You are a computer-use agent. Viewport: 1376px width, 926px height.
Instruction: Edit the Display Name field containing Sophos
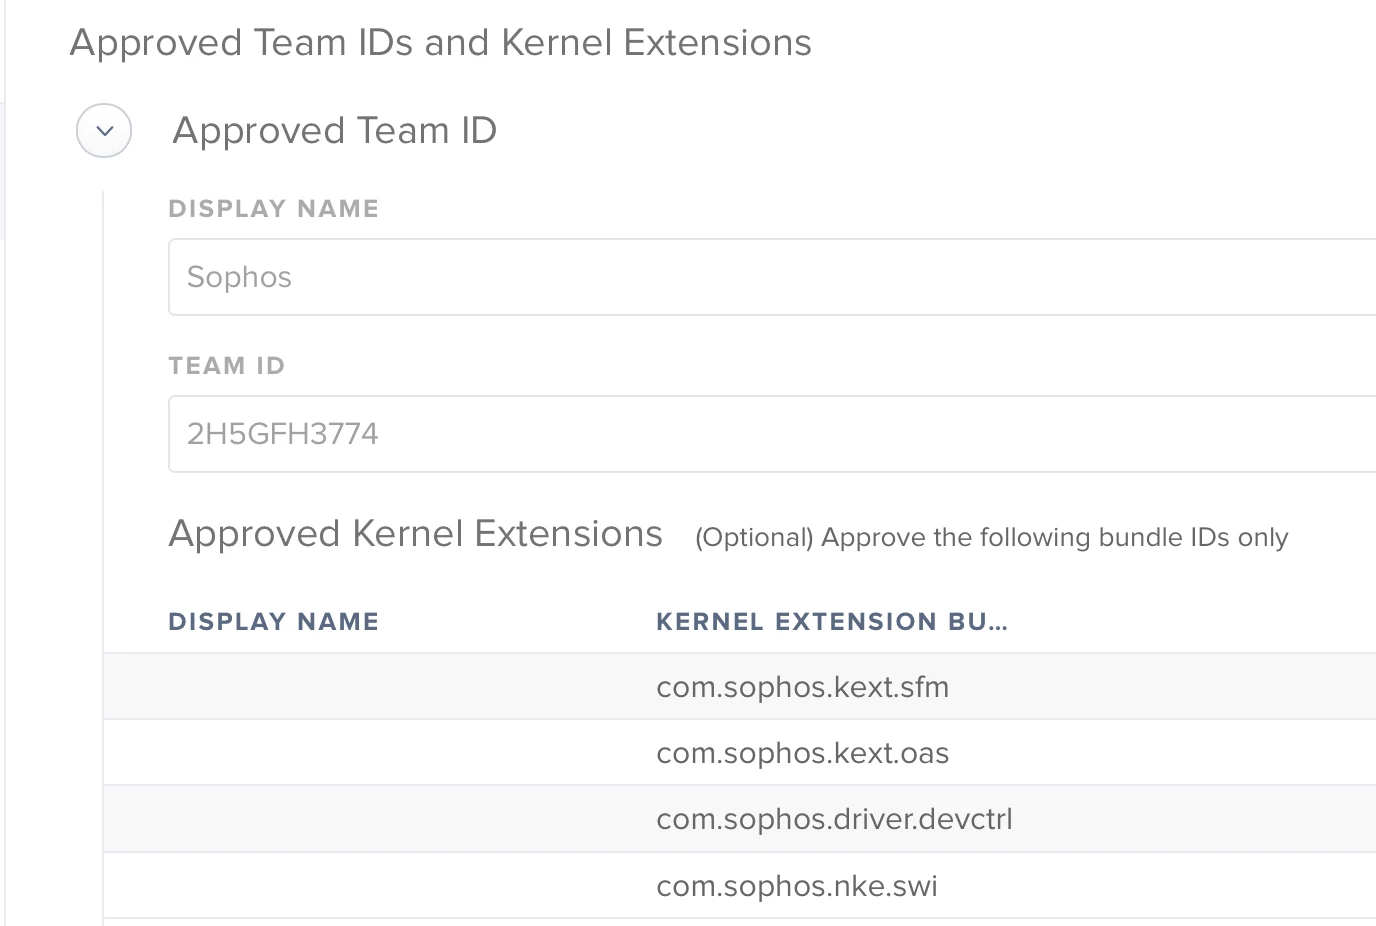(772, 277)
